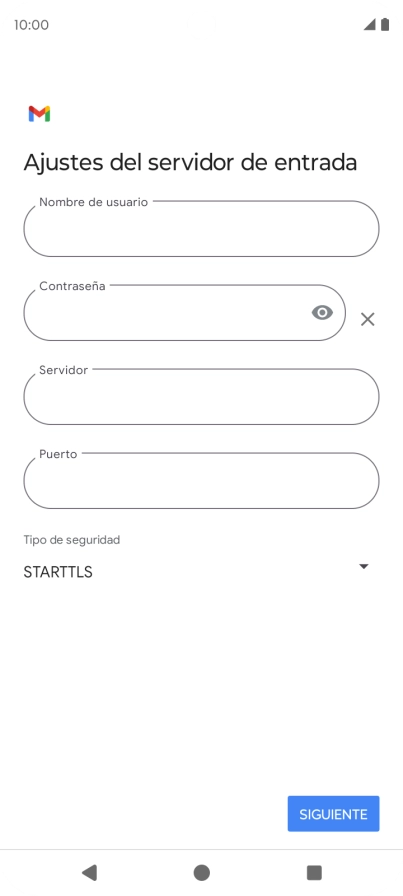Tap the Gmail logo icon
Screen dimensions: 403x896
39,114
